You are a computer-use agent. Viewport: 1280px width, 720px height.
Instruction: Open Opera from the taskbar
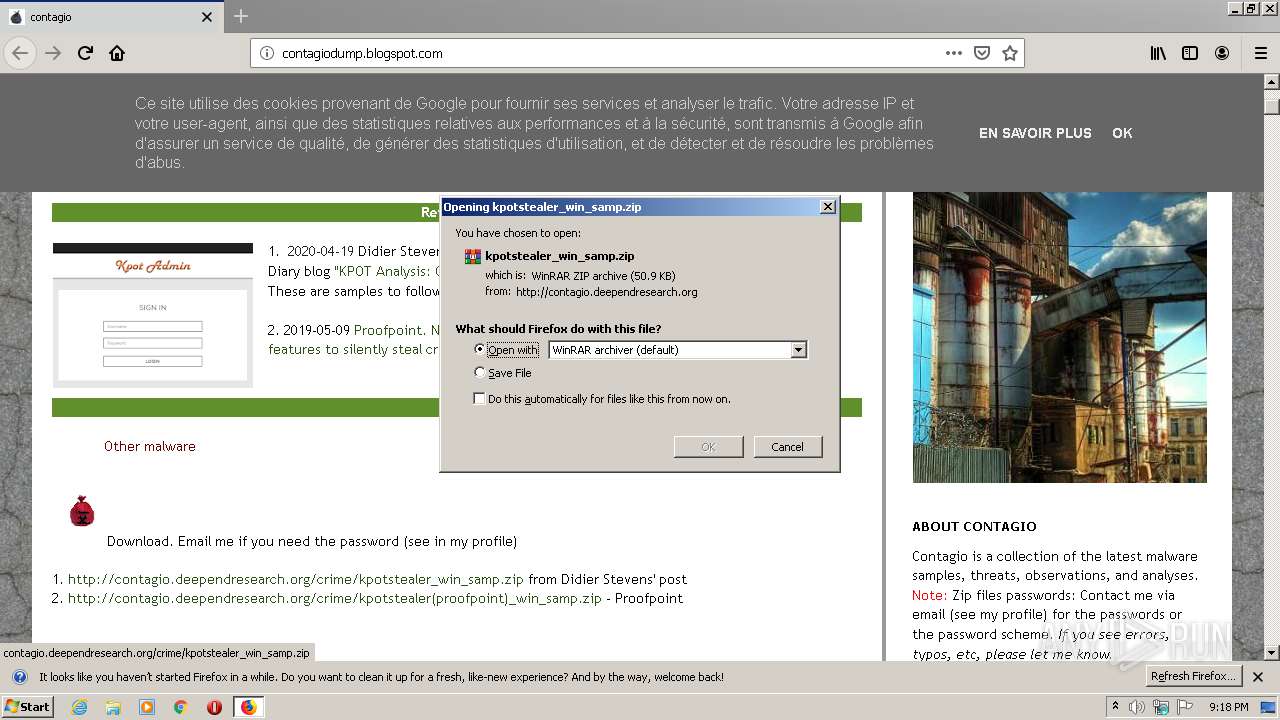coord(214,707)
